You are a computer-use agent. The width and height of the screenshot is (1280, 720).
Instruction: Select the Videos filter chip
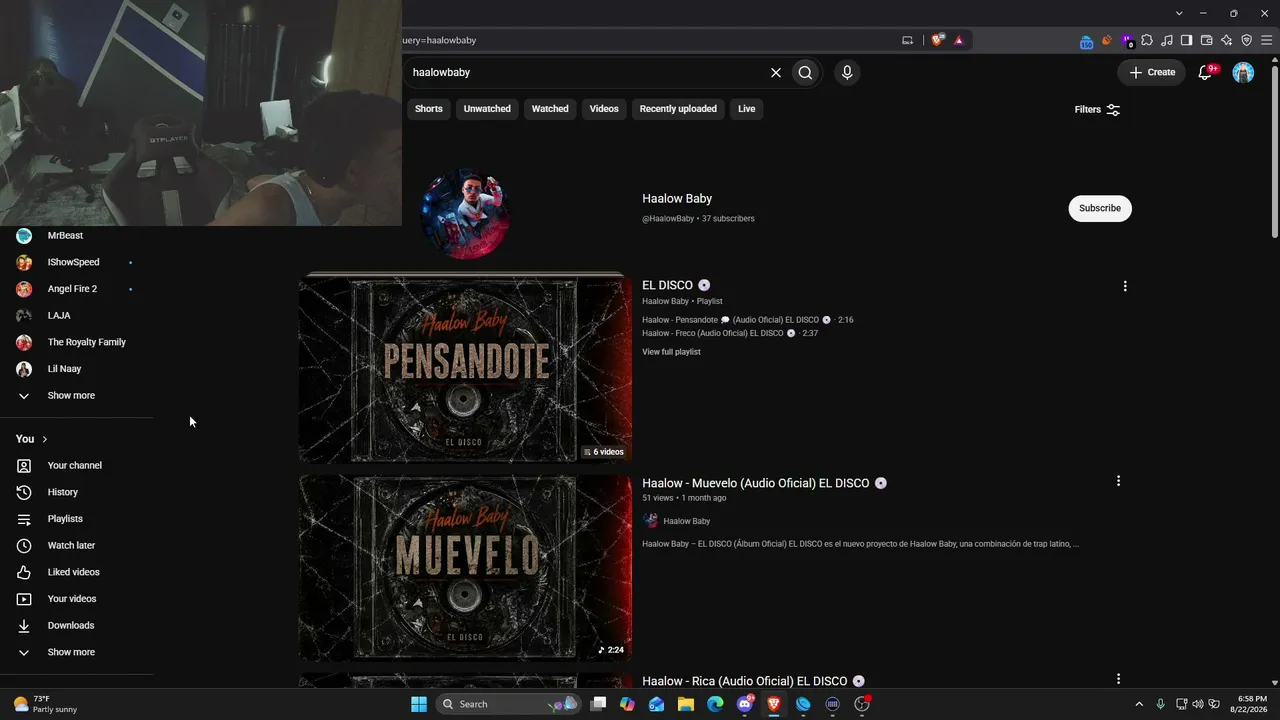coord(604,109)
